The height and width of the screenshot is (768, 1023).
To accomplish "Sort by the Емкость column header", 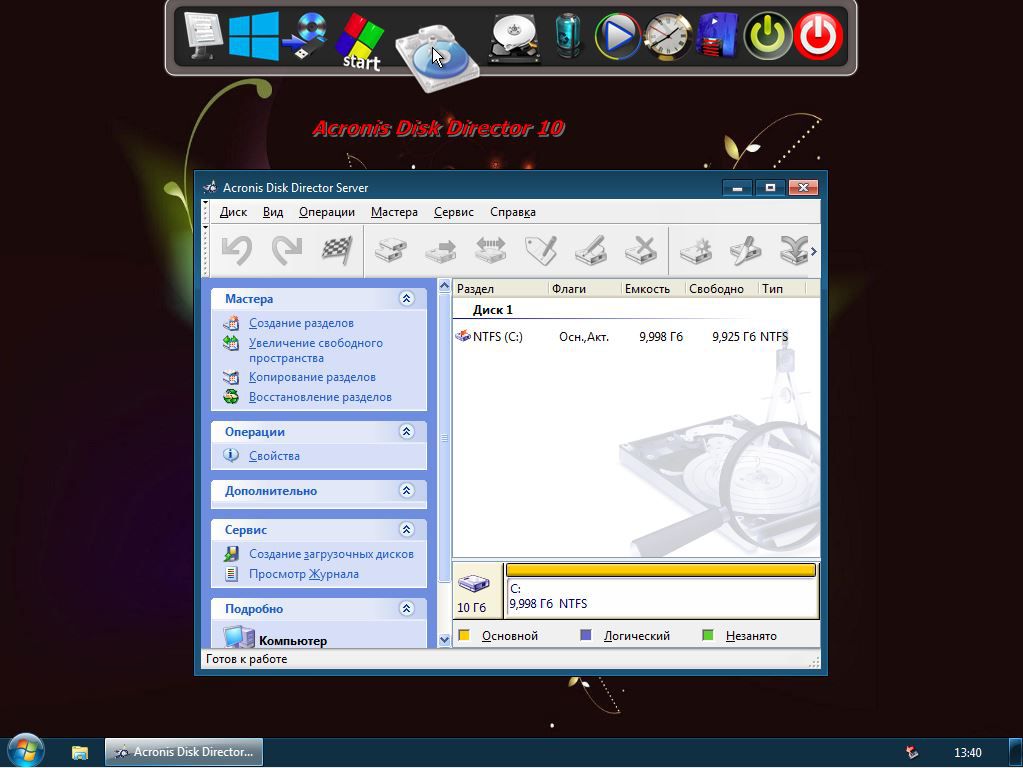I will [x=653, y=289].
